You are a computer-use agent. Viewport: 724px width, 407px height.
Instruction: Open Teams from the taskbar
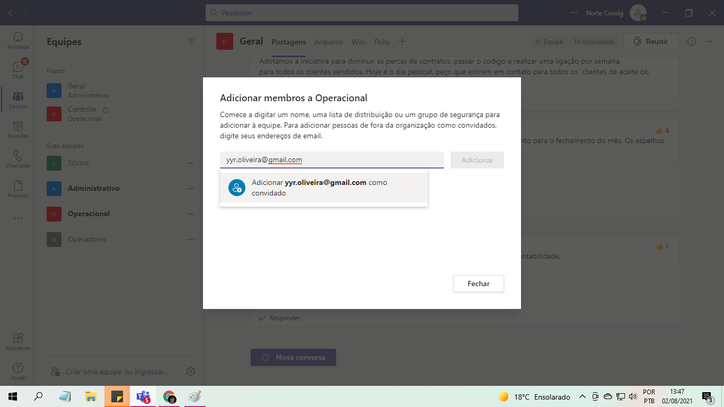pyautogui.click(x=143, y=396)
